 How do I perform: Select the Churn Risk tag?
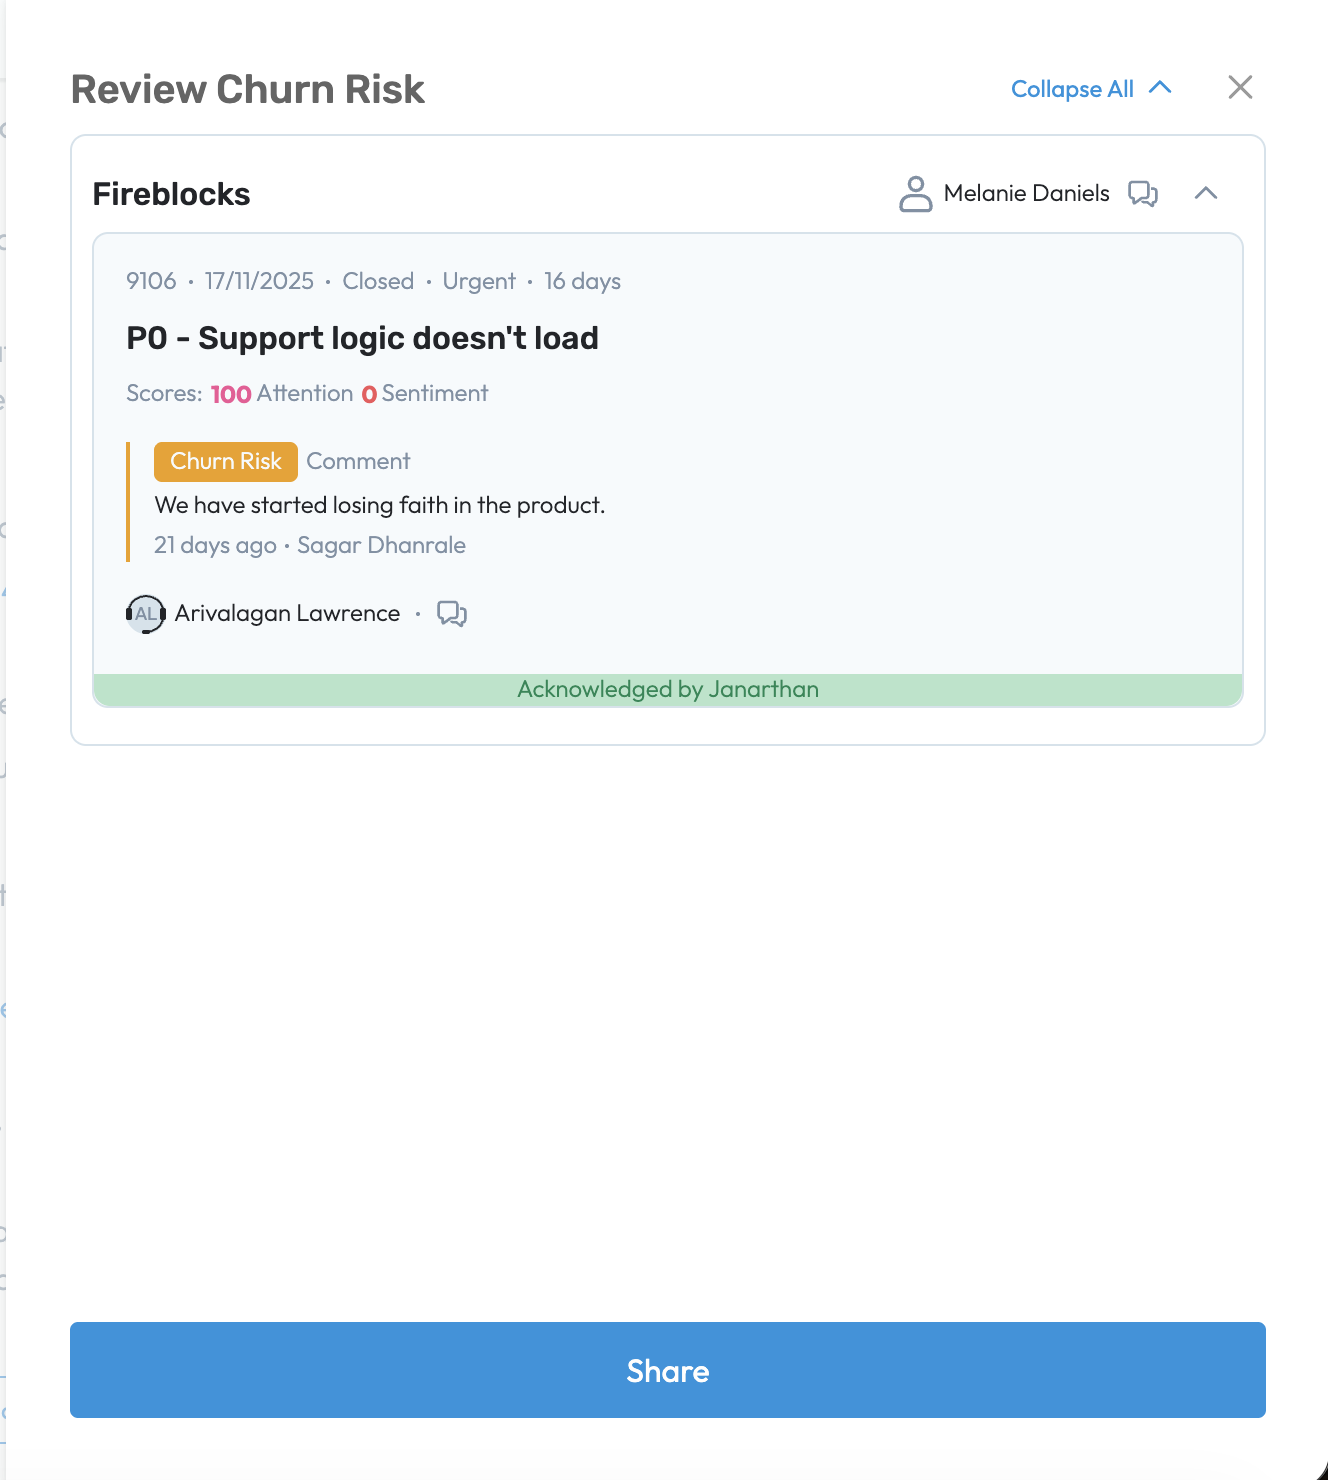(x=226, y=461)
